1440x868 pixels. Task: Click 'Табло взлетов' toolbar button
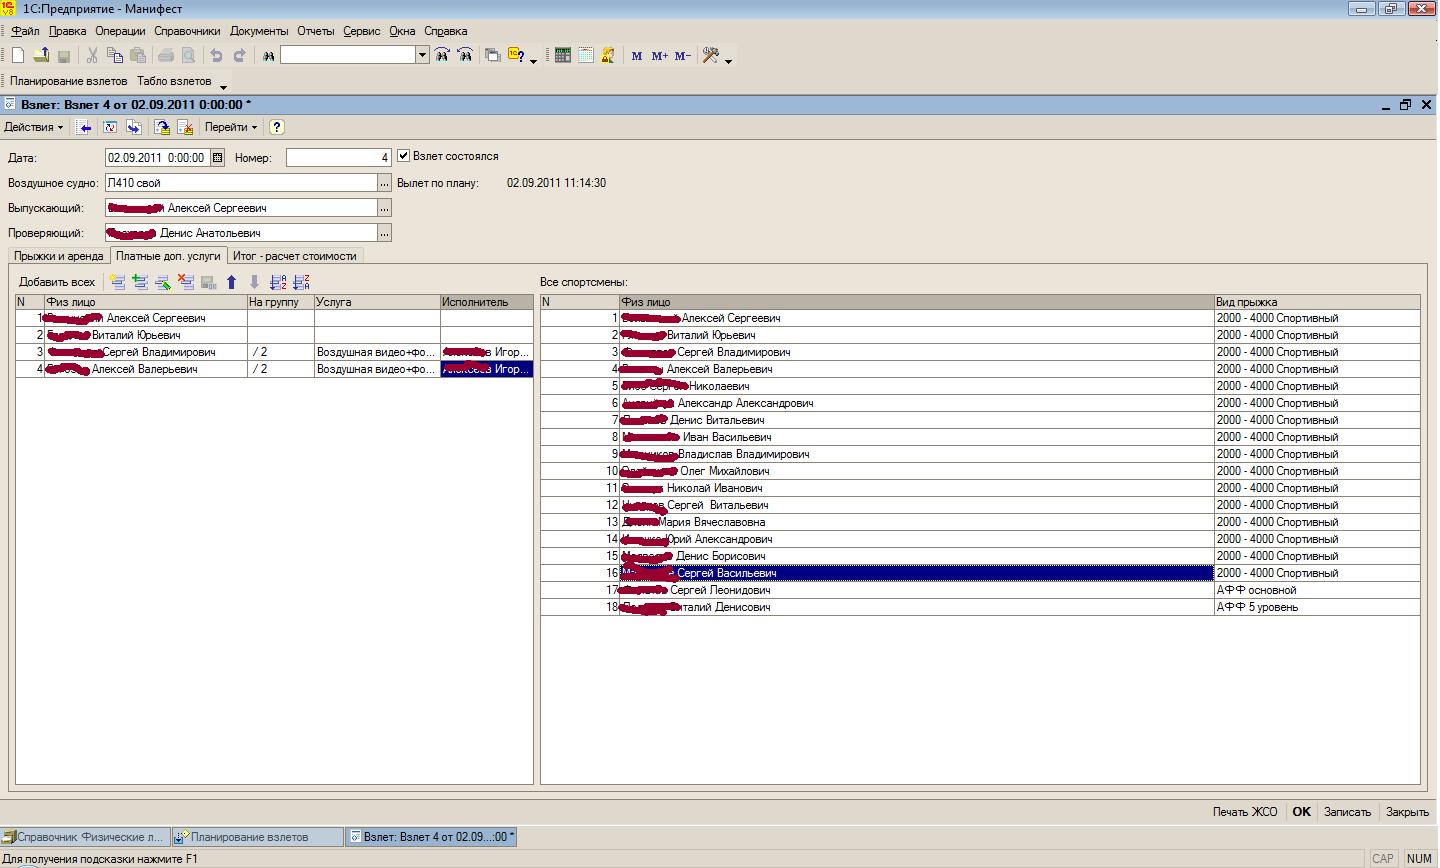174,81
